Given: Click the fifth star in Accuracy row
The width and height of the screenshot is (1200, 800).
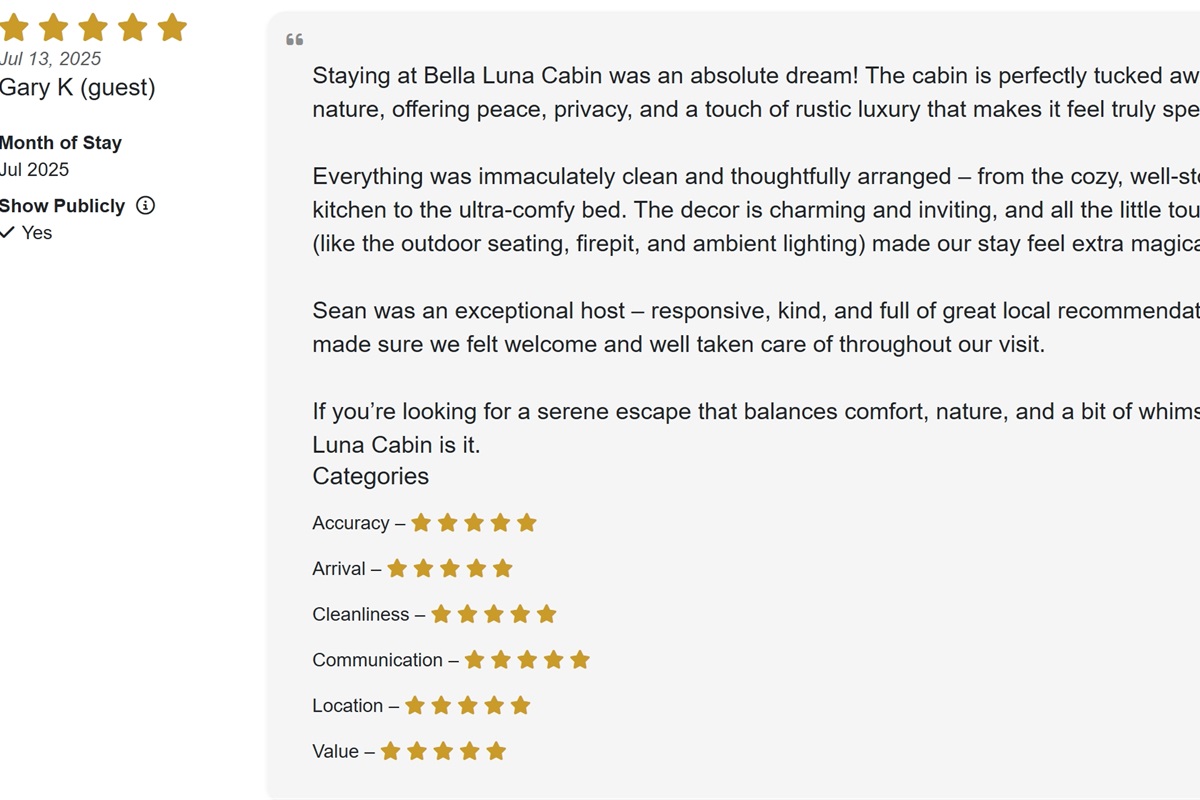Looking at the screenshot, I should click(527, 523).
